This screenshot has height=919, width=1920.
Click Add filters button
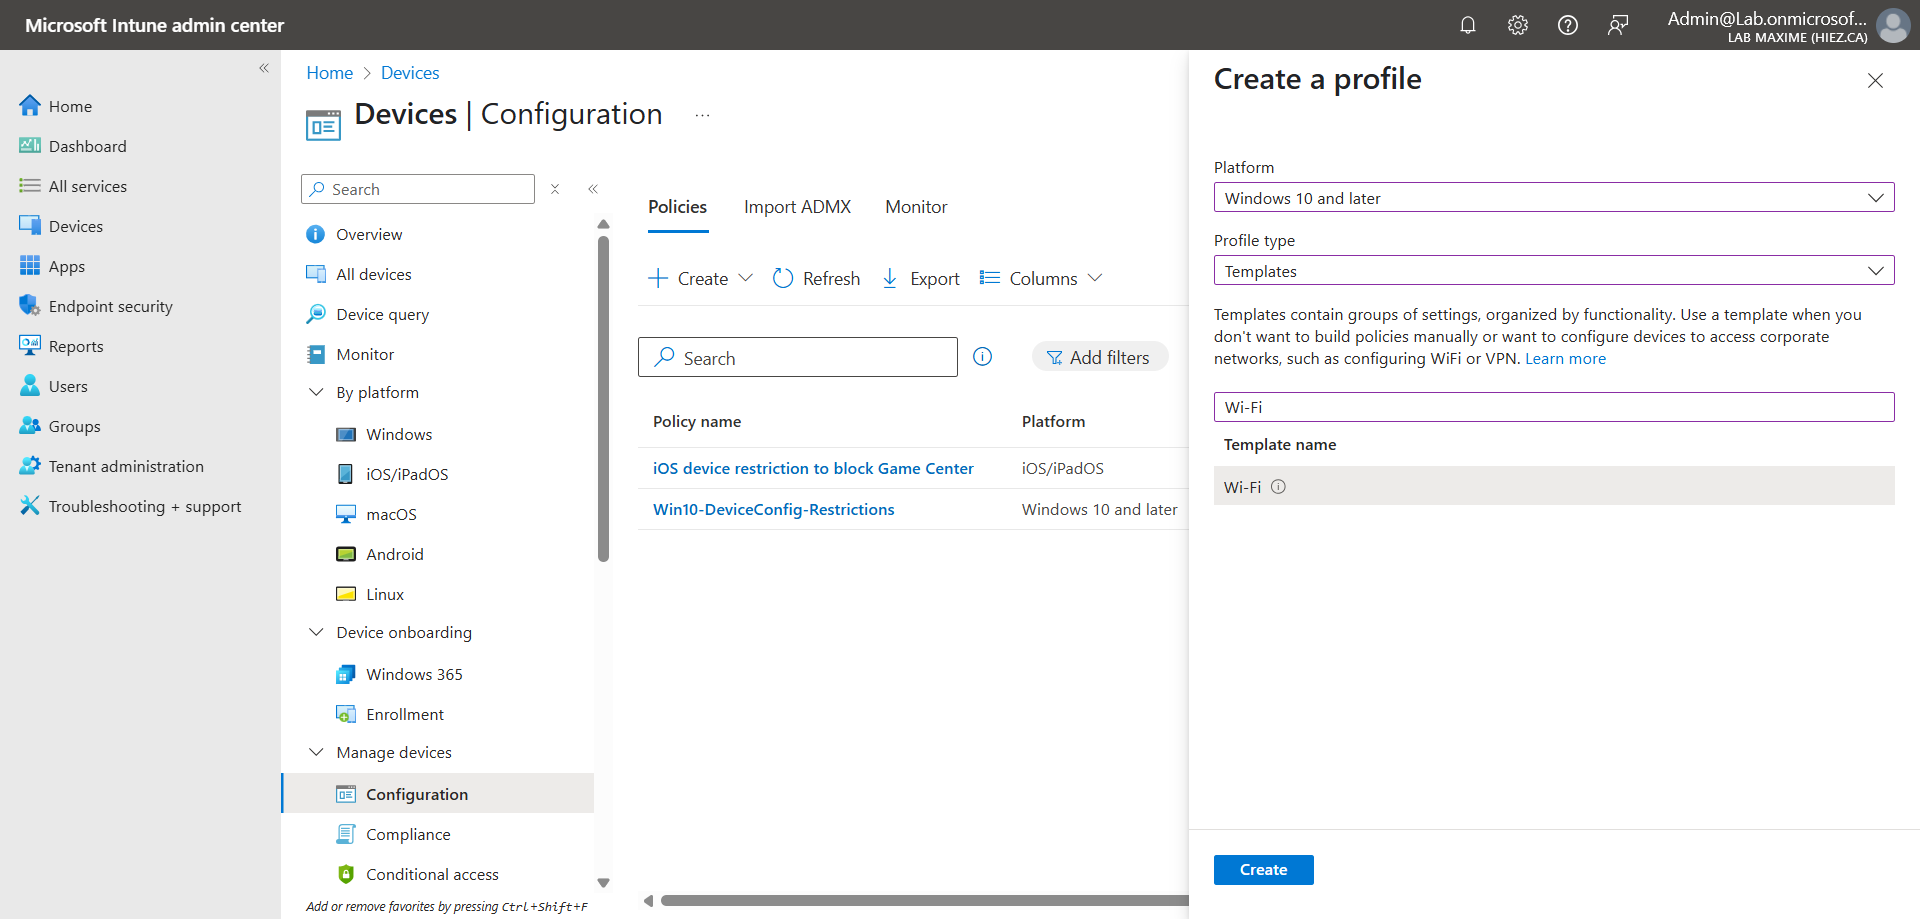pos(1100,357)
